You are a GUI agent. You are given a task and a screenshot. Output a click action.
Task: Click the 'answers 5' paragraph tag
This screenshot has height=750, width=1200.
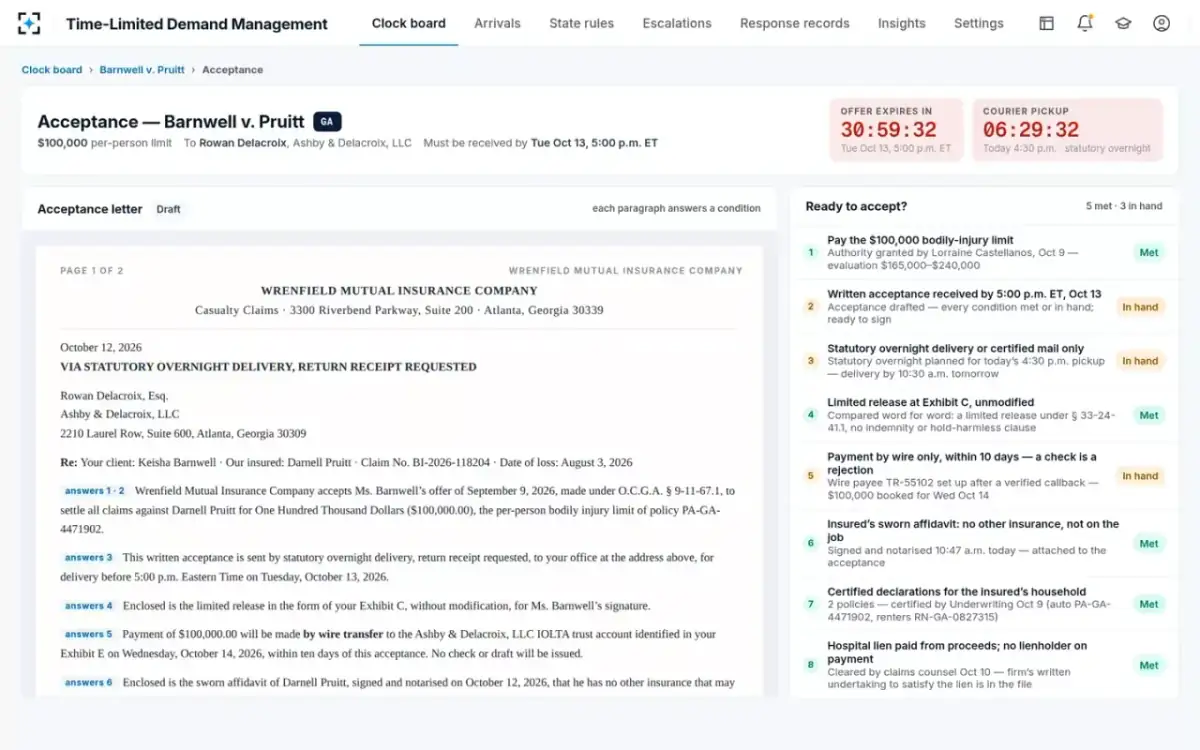(x=88, y=634)
